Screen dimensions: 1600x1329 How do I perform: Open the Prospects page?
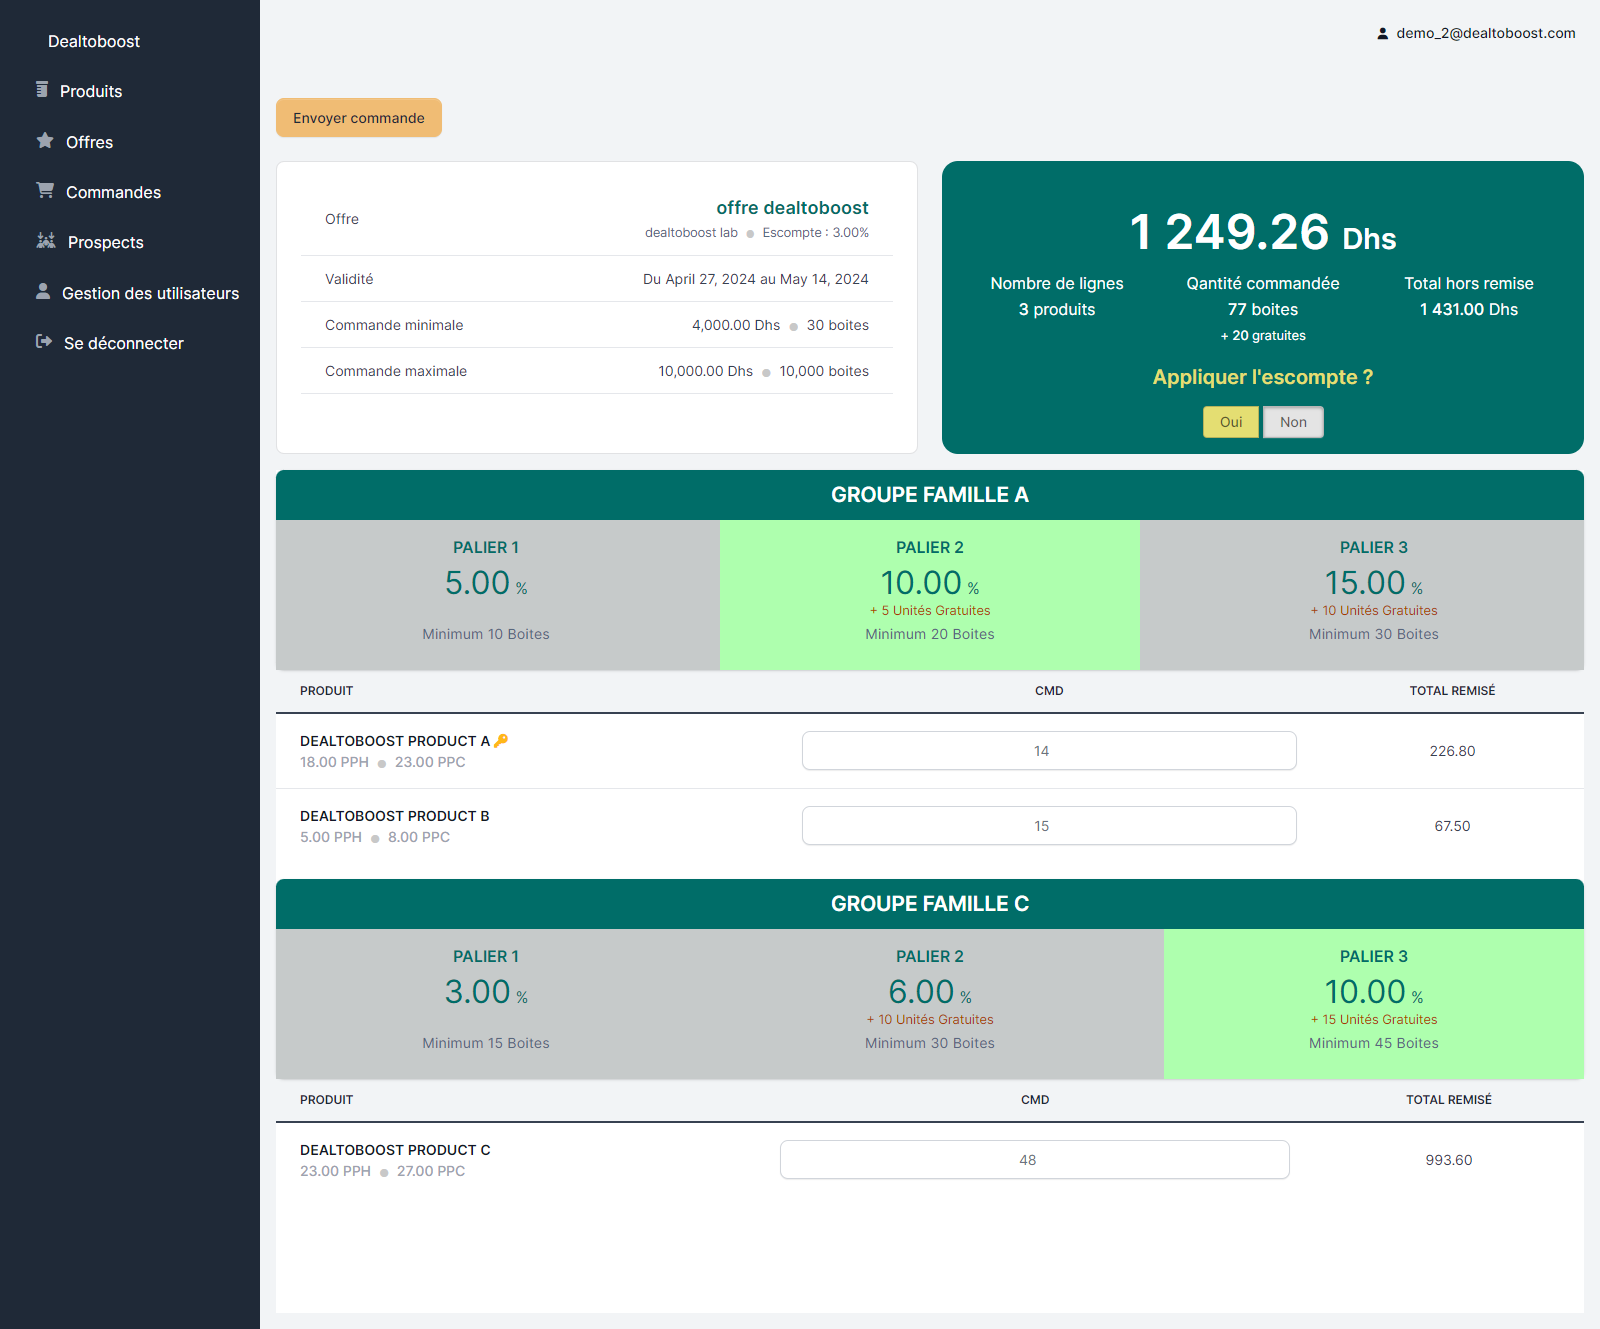(x=105, y=242)
